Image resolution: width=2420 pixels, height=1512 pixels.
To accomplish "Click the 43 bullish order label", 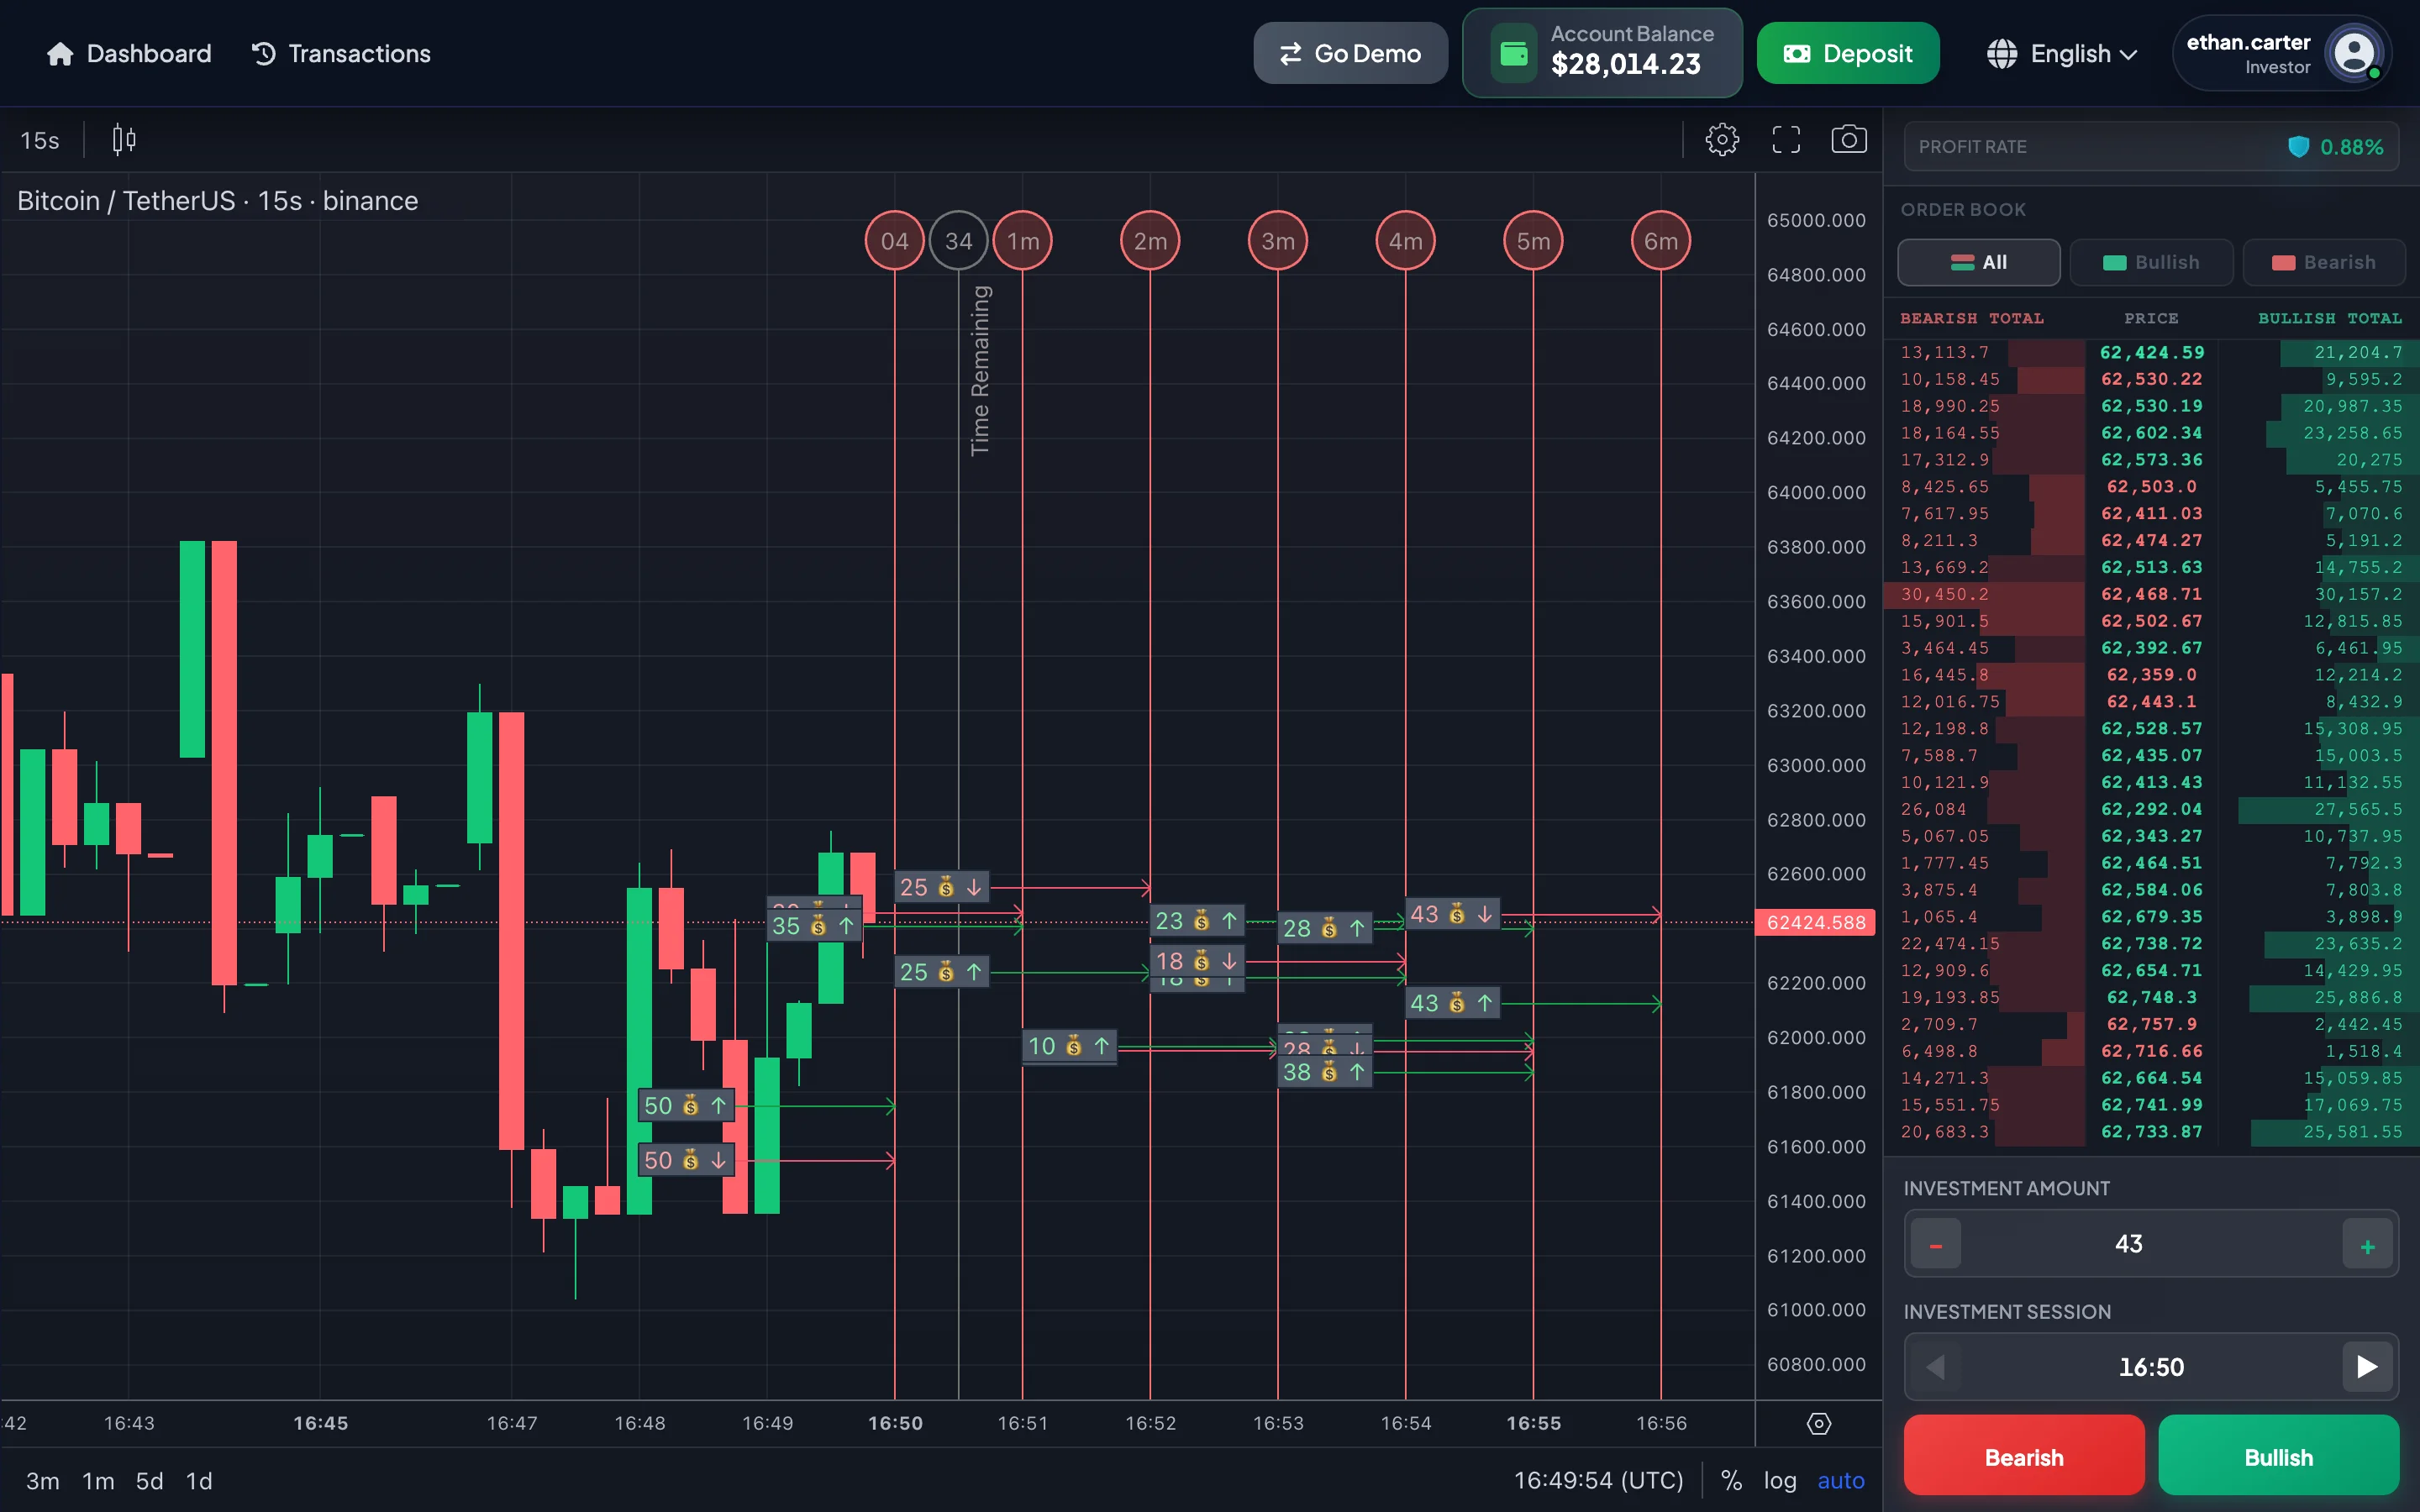I will pos(1453,1003).
